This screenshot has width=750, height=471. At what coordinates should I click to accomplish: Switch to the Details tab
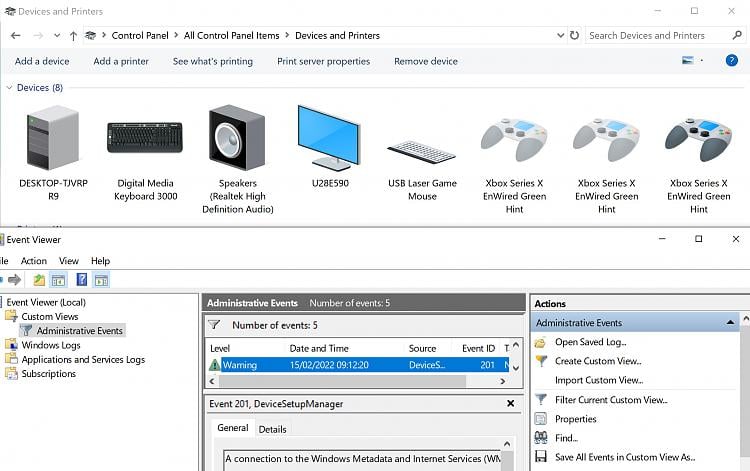coord(272,429)
